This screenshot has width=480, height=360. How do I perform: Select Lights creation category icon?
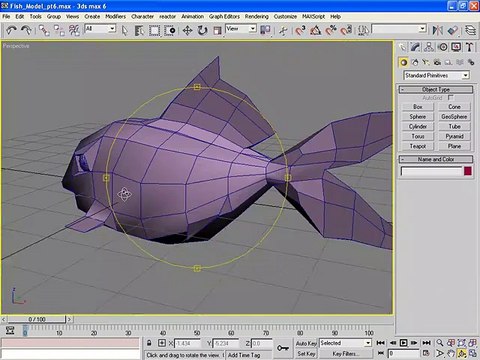pyautogui.click(x=426, y=62)
